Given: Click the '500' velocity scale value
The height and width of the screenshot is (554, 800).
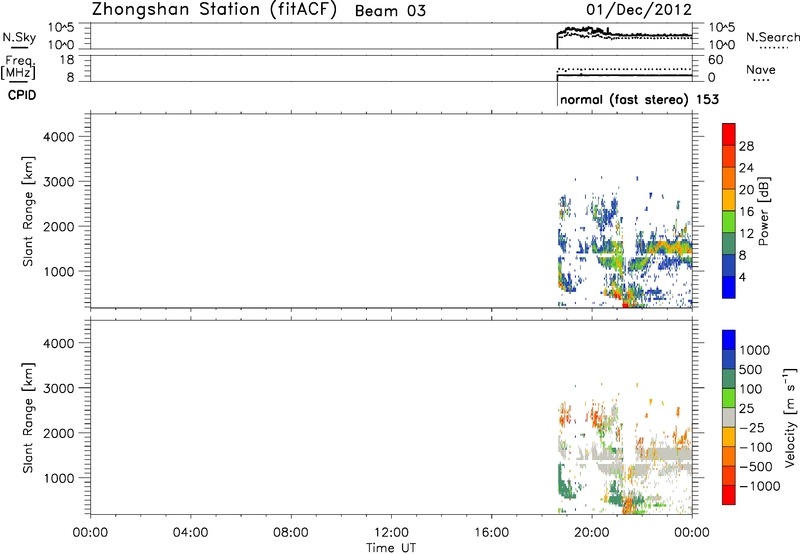Looking at the screenshot, I should click(x=751, y=370).
